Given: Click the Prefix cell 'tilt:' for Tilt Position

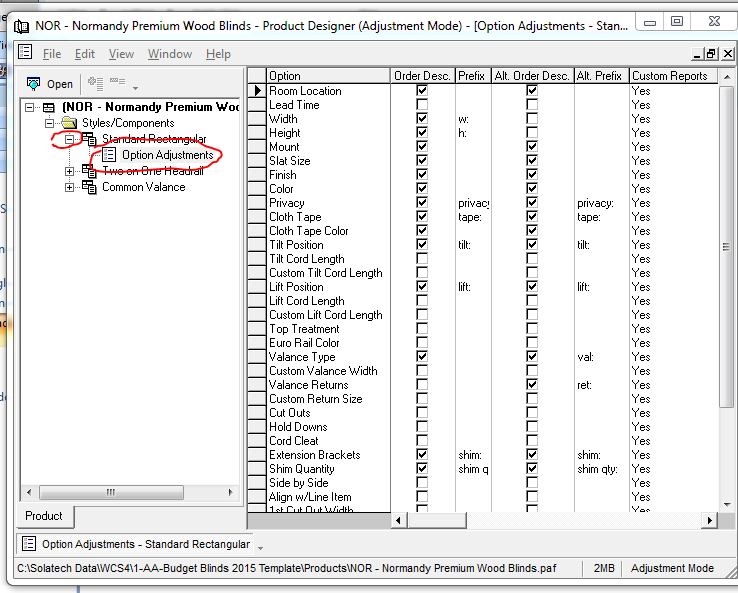Looking at the screenshot, I should tap(473, 245).
